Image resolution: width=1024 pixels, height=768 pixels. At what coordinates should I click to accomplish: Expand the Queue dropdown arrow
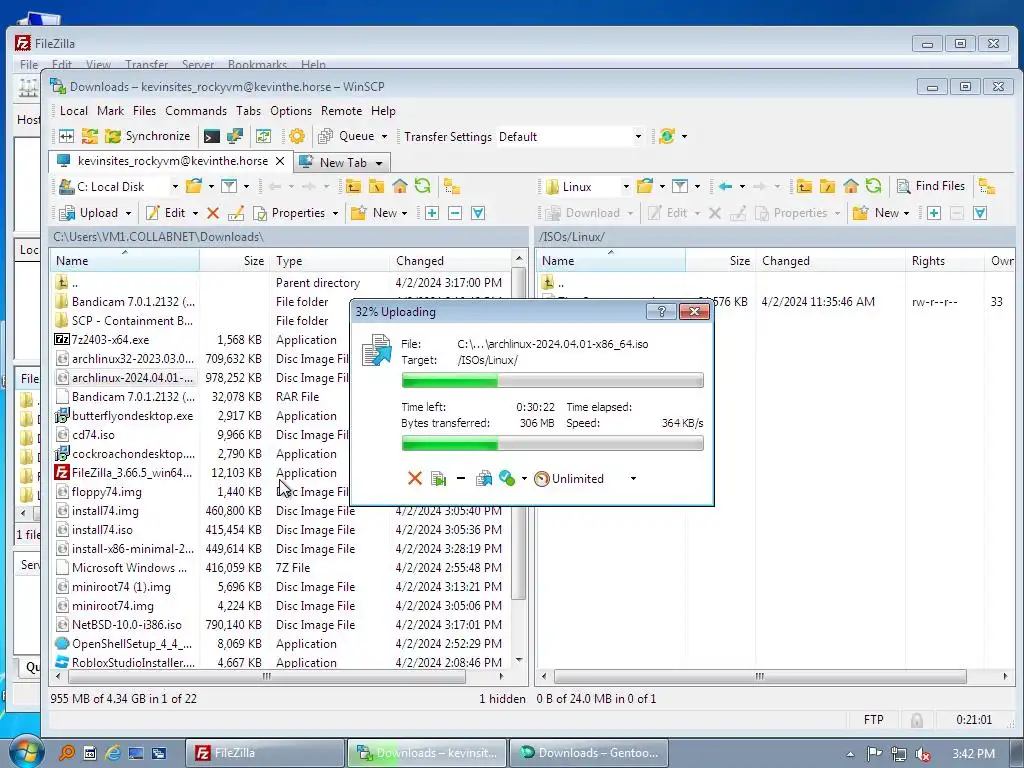pyautogui.click(x=384, y=136)
